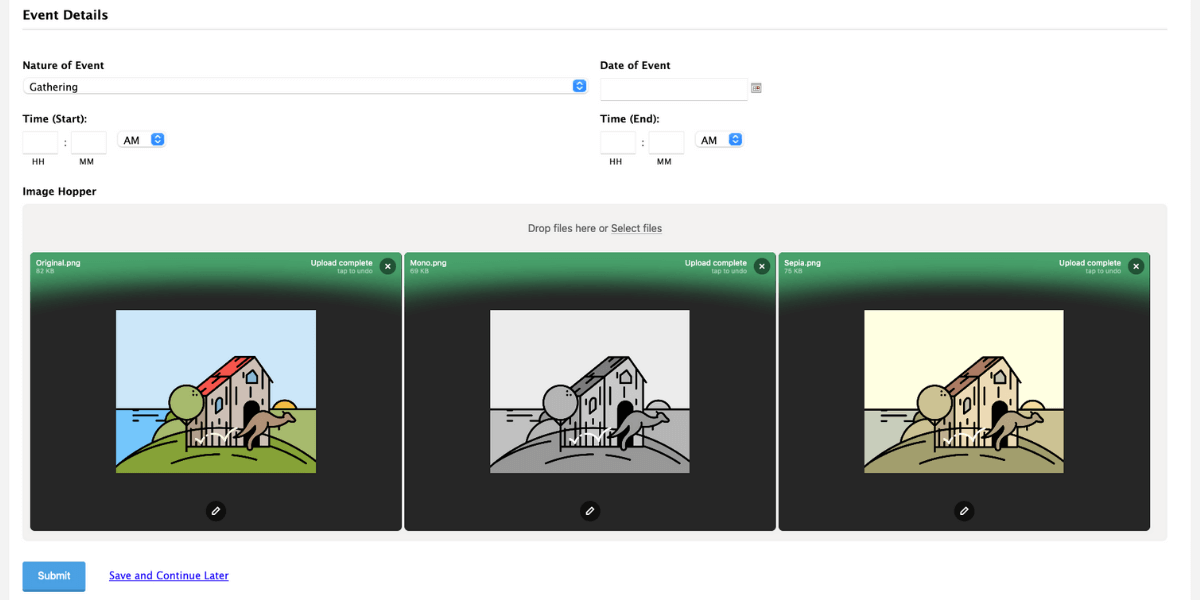This screenshot has height=600, width=1200.
Task: Remove the Sepia.png upload
Action: [x=1136, y=266]
